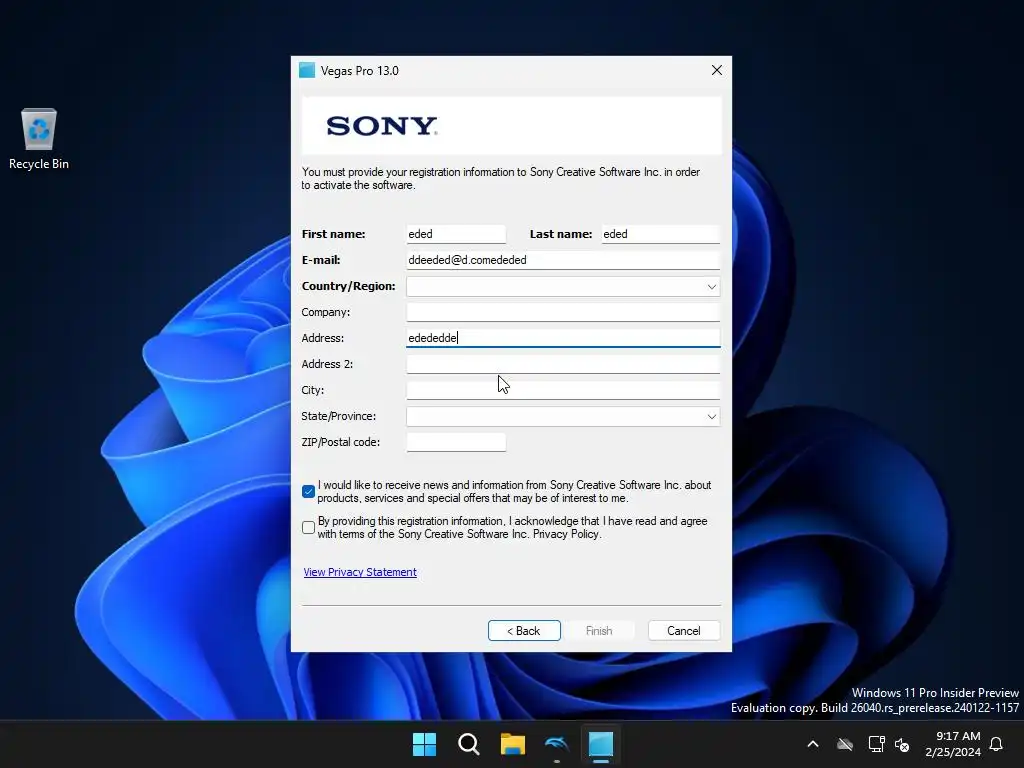
Task: Click the OneDrive cloud tray icon
Action: click(x=845, y=744)
